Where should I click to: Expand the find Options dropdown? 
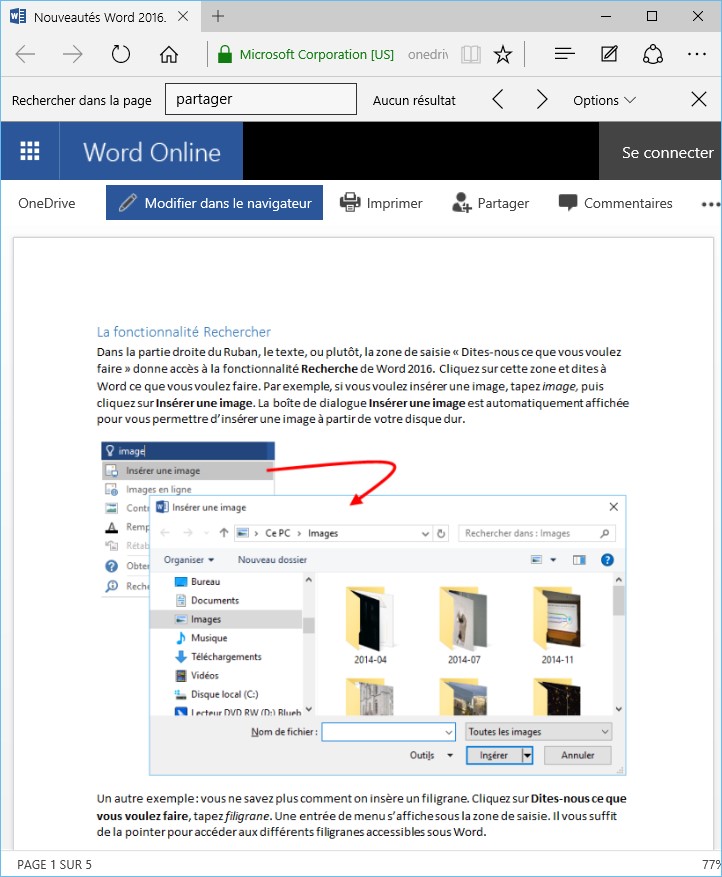604,100
